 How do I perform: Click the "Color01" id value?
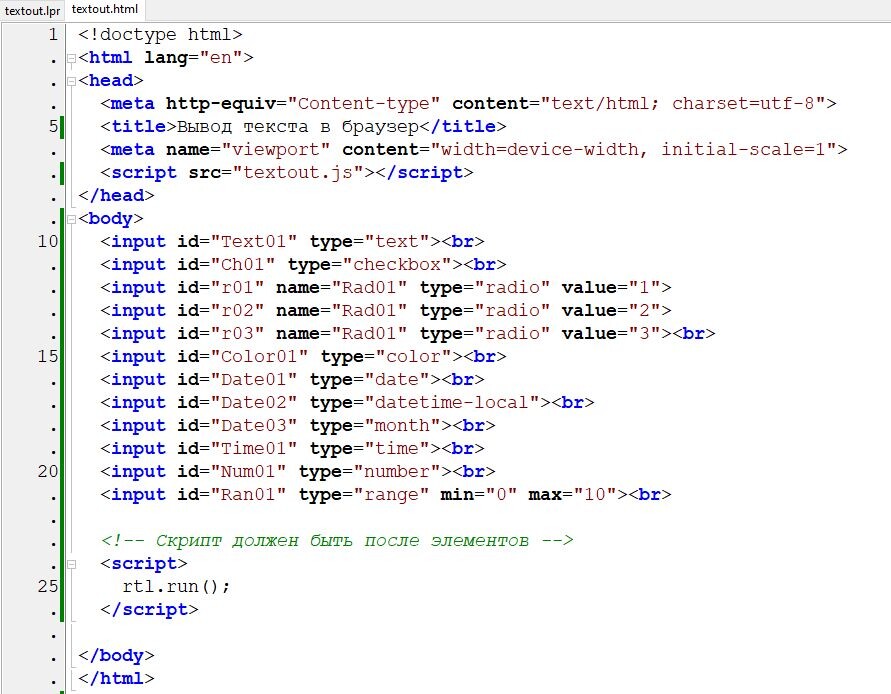click(x=260, y=356)
